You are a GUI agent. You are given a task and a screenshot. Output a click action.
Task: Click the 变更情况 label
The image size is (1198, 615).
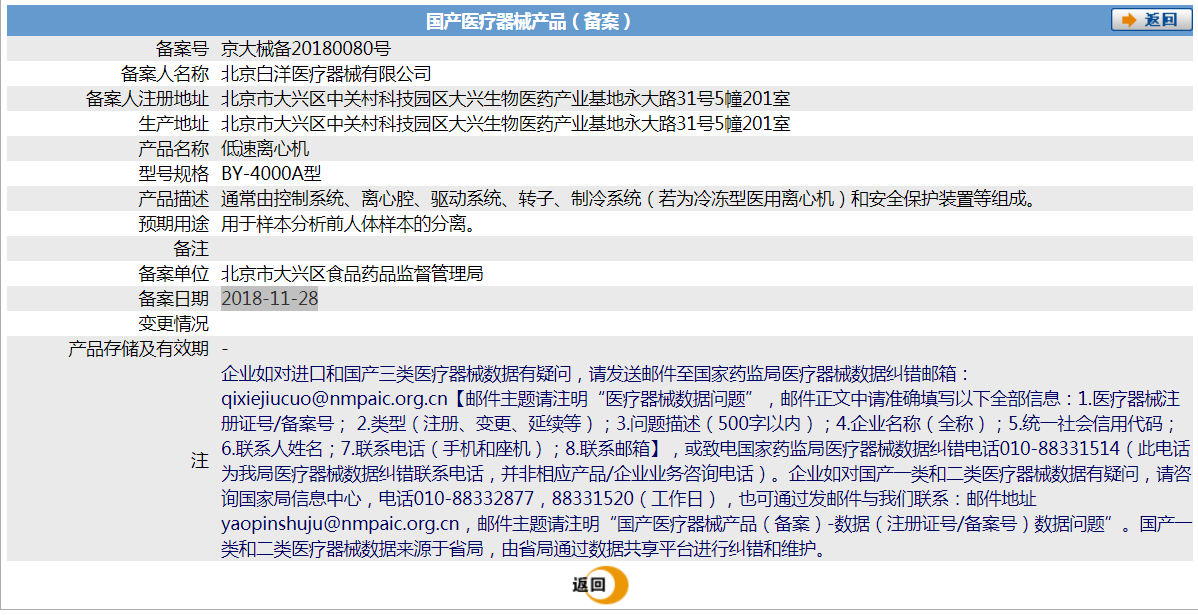173,324
